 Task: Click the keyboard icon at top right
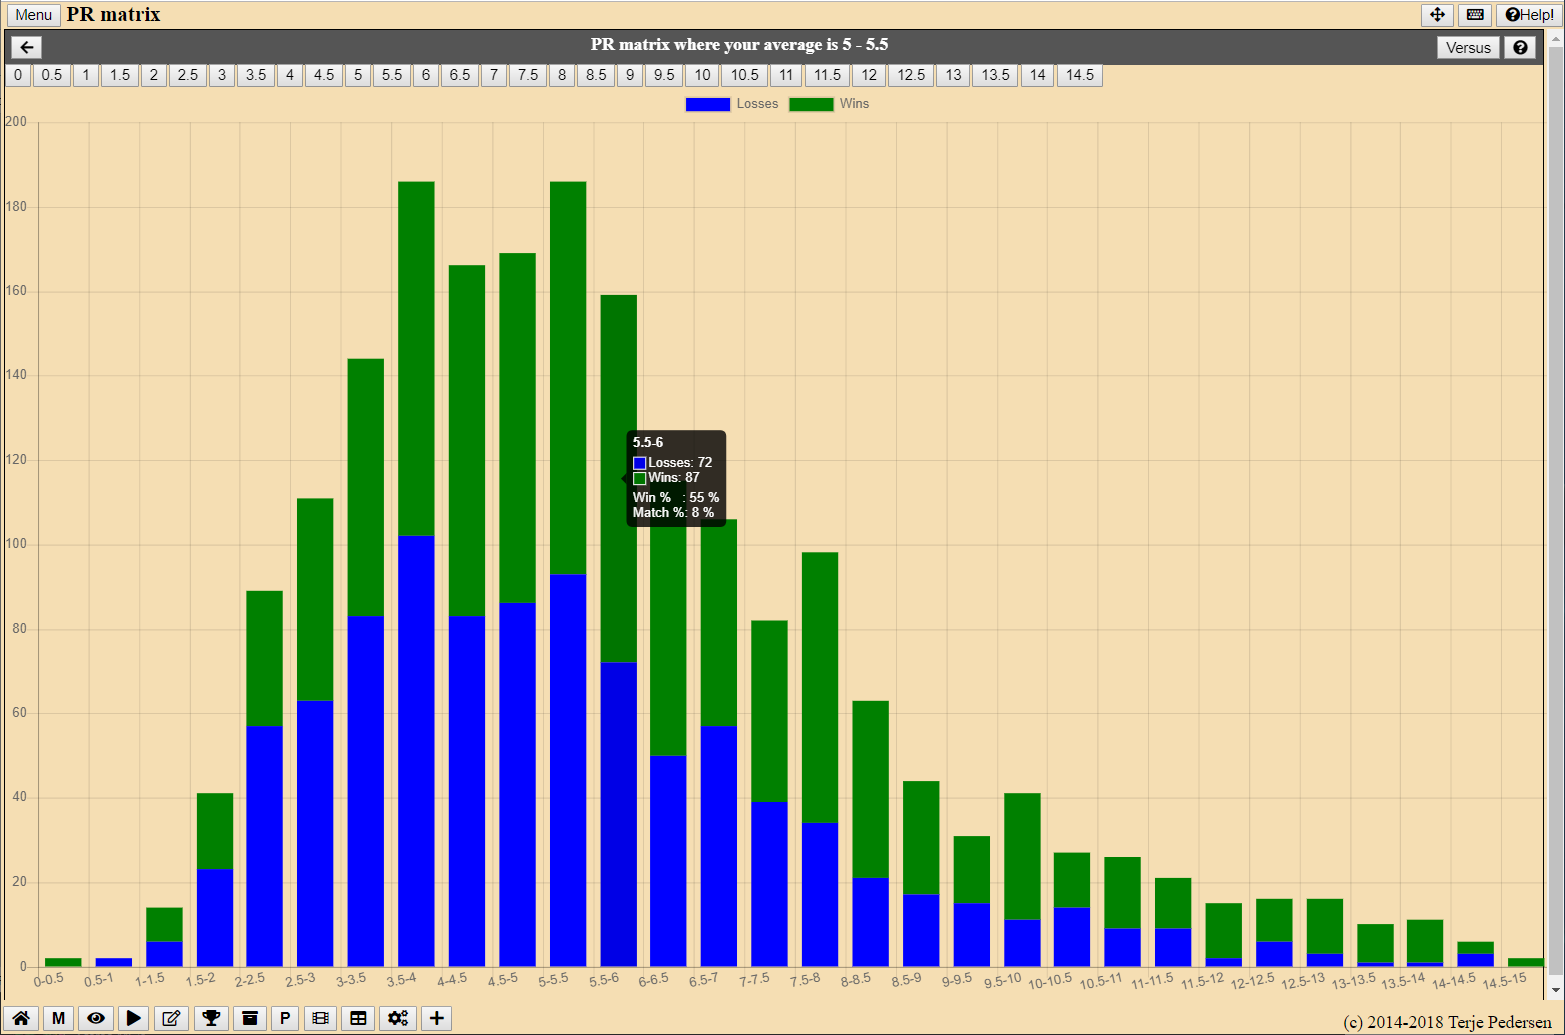1475,15
